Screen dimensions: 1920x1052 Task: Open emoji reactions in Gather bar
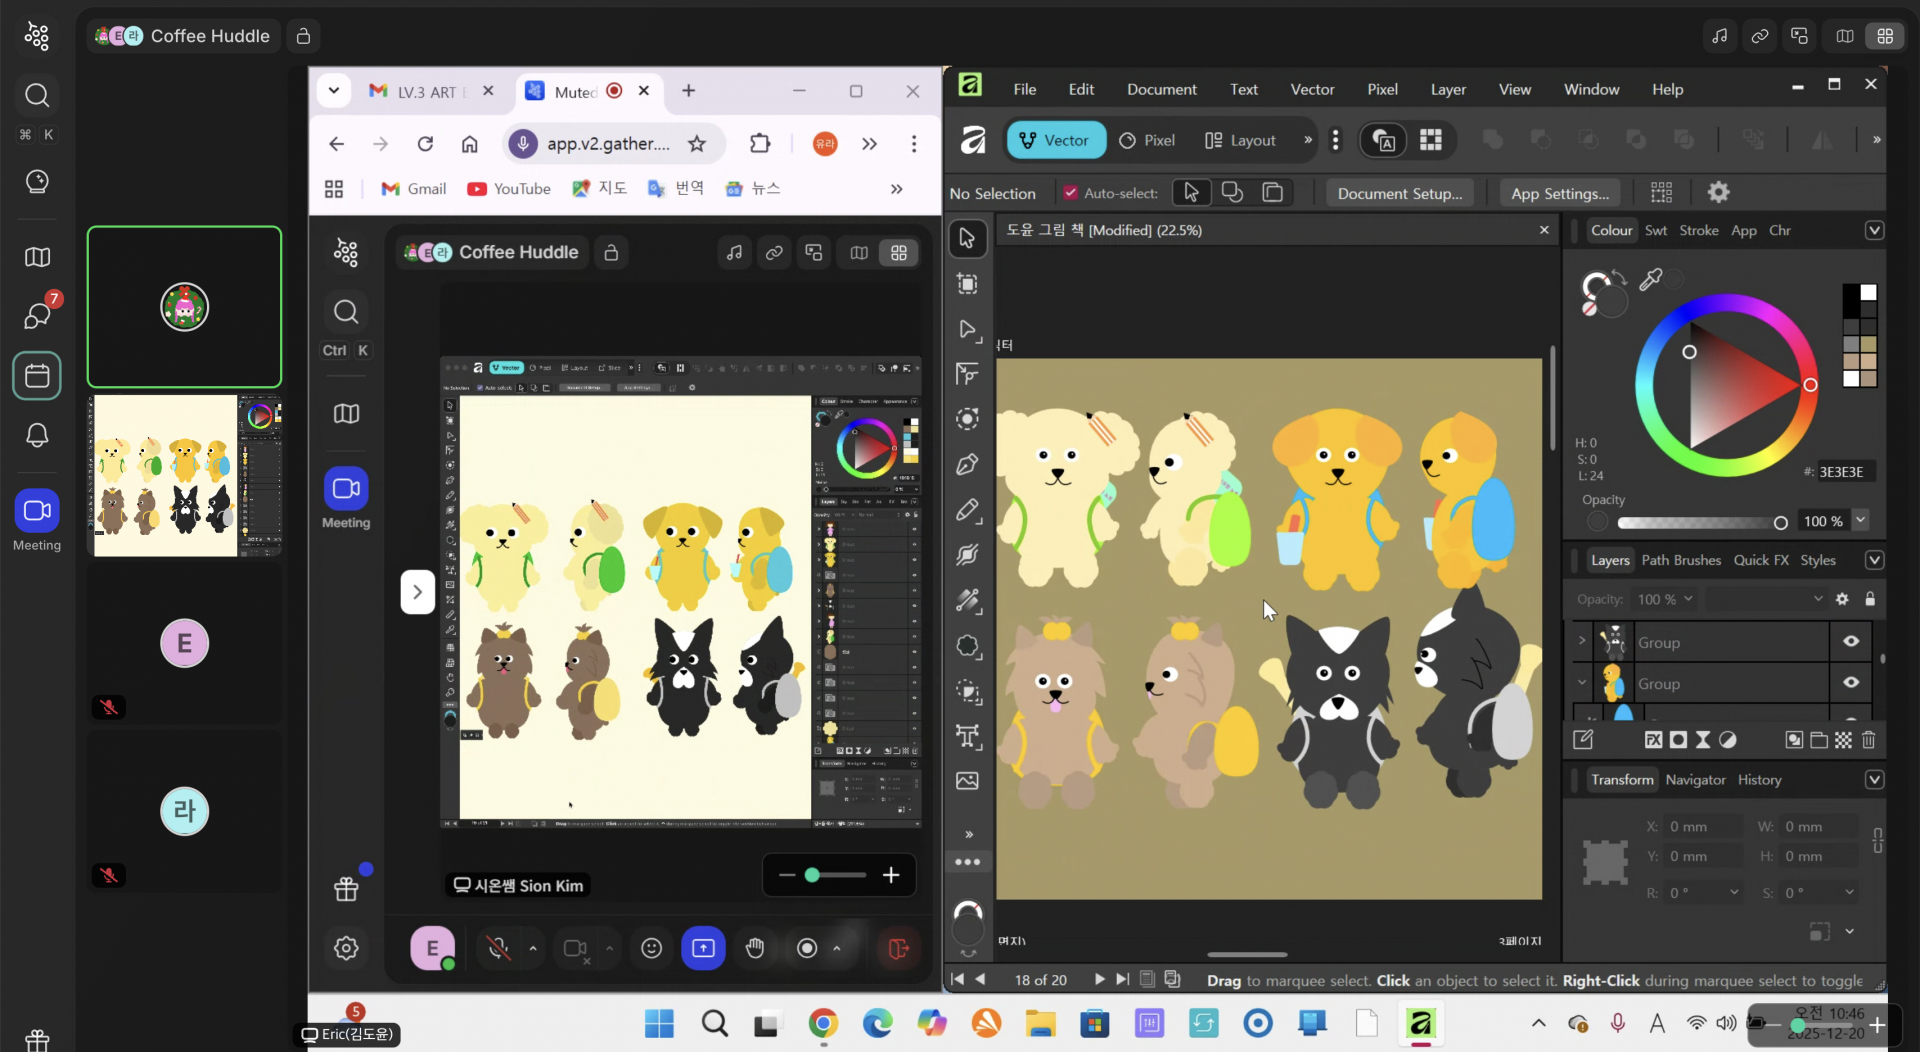tap(651, 948)
